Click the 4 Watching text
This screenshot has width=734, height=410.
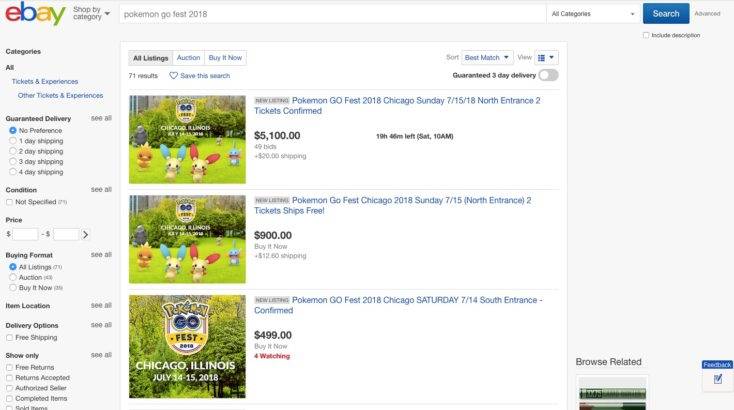(x=272, y=356)
